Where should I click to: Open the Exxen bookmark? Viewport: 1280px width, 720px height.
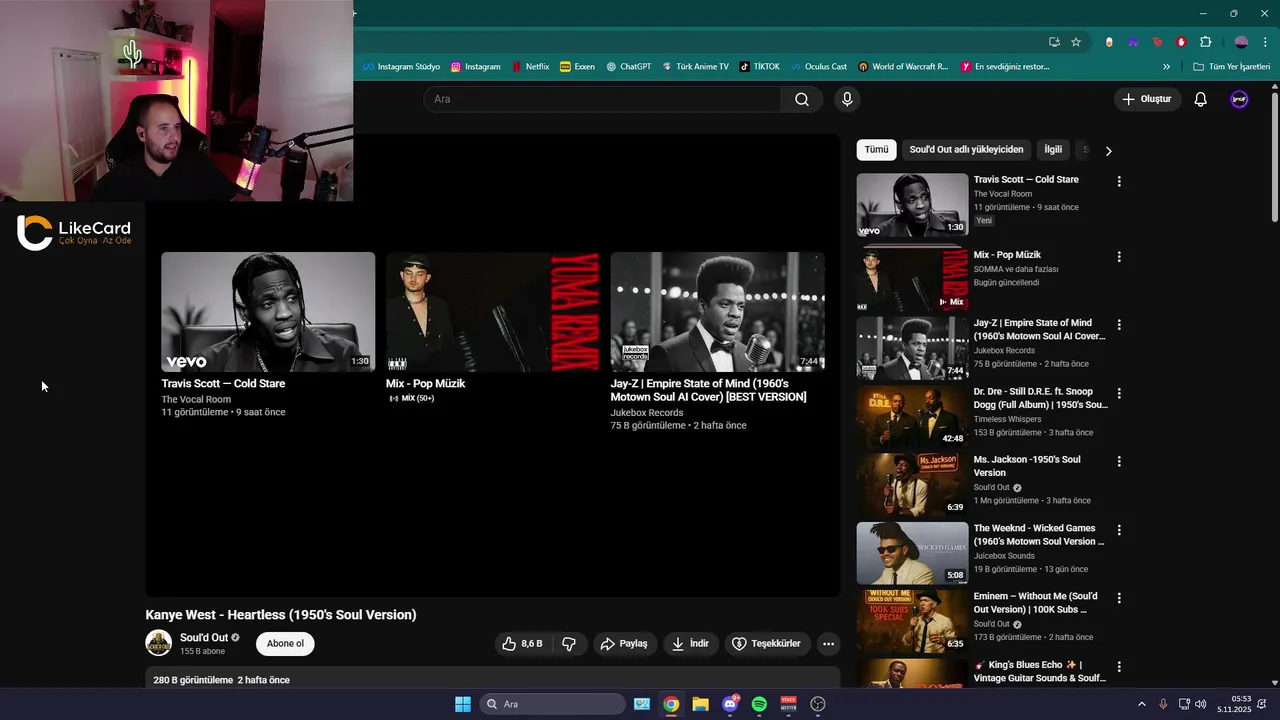[x=577, y=67]
